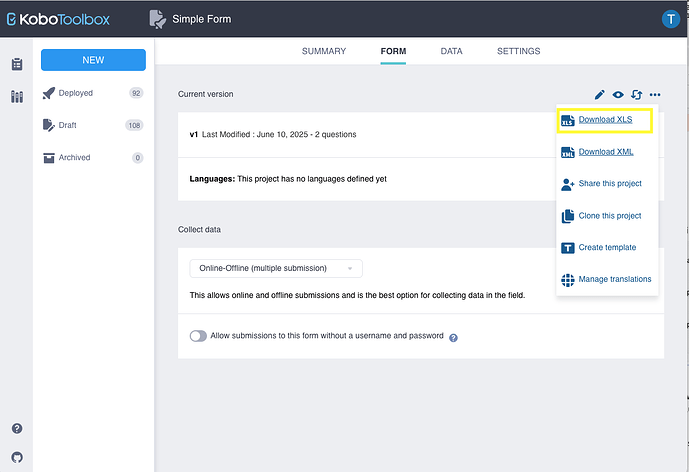Click the Draft pencil-document icon
This screenshot has height=472, width=689.
tap(49, 125)
